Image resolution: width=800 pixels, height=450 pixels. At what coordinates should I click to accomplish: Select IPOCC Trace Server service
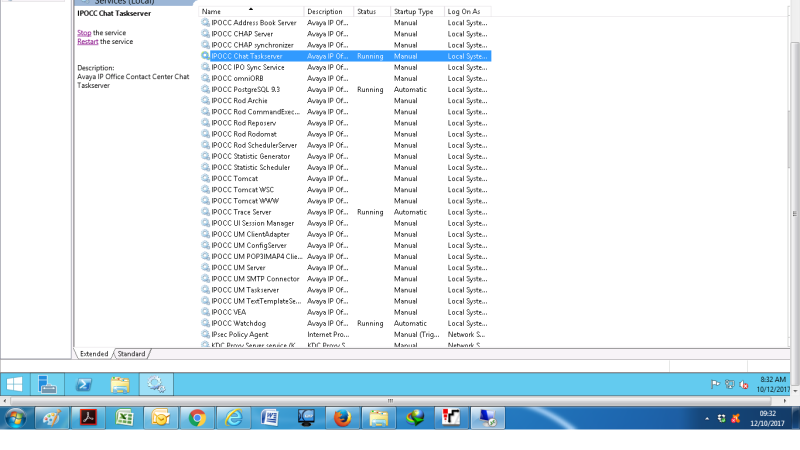[345, 212]
